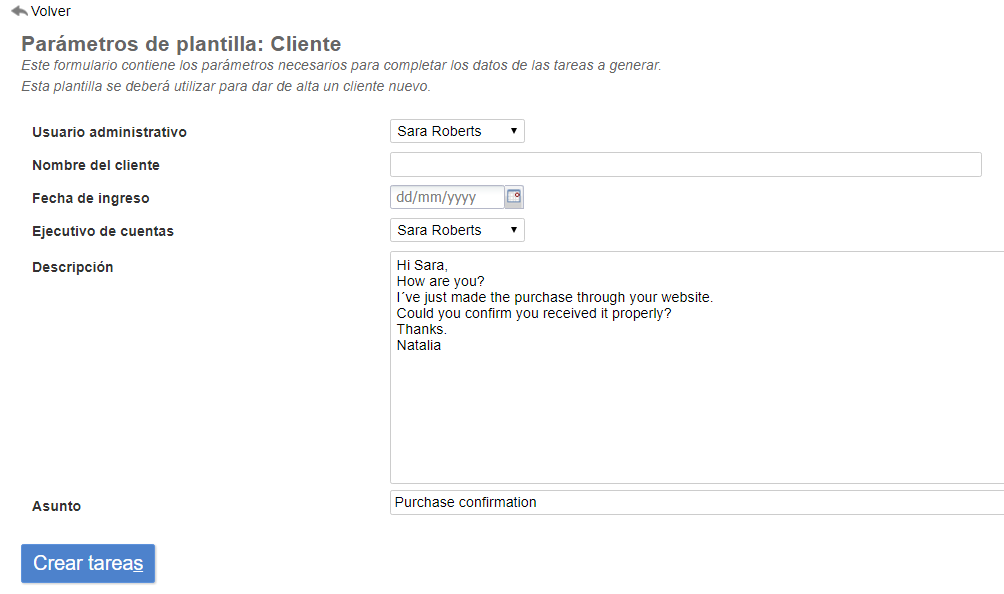Click the 'Could you confirm' line in description
This screenshot has width=1004, height=594.
(x=533, y=313)
